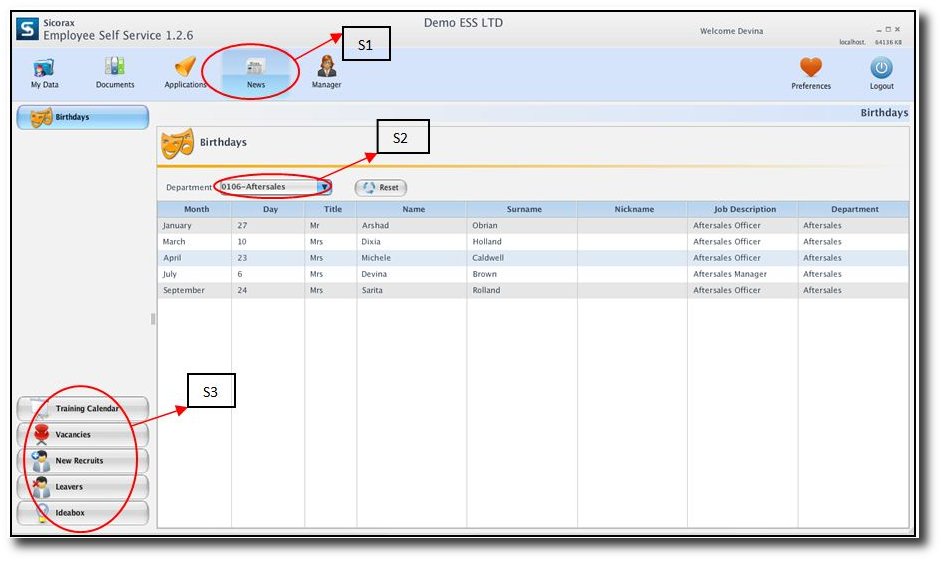Sort table by Surname column header

[x=523, y=209]
